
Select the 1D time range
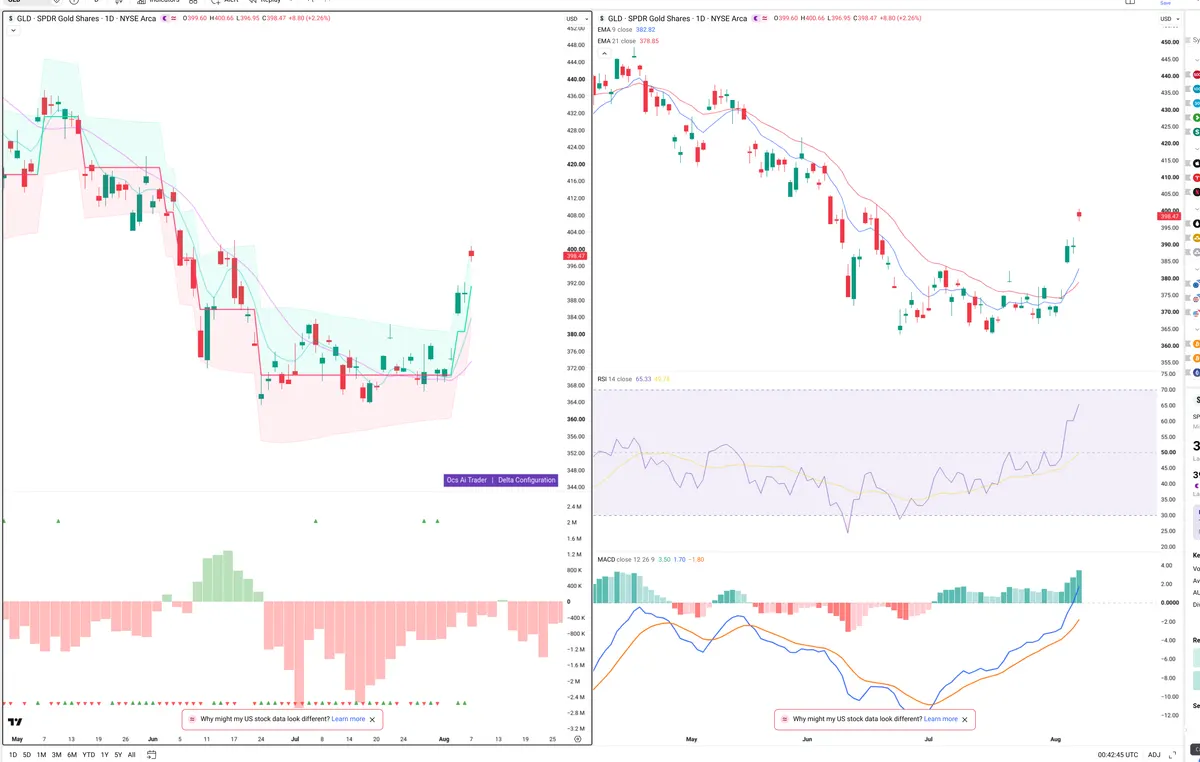click(13, 754)
